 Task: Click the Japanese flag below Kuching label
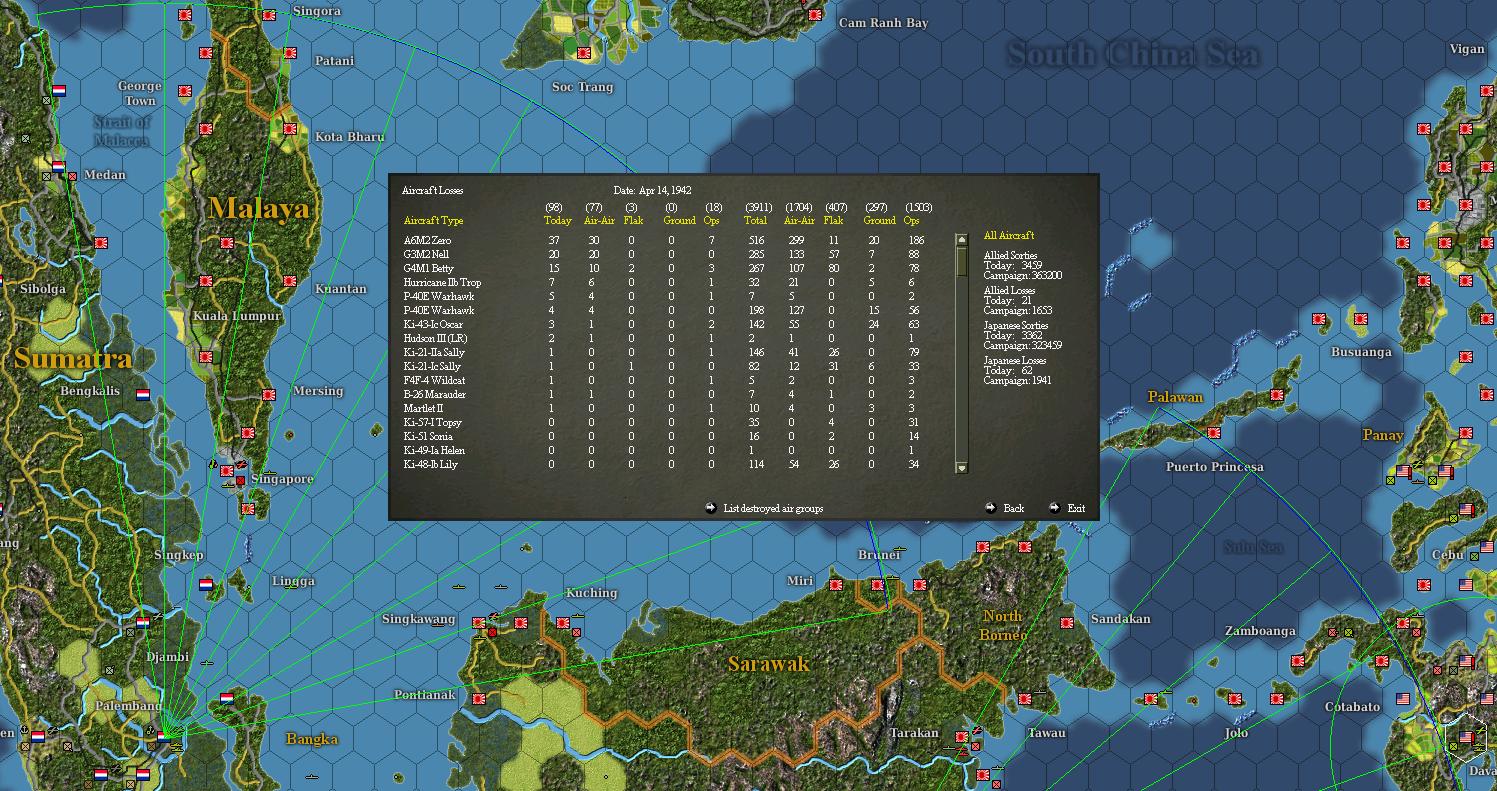pos(563,623)
